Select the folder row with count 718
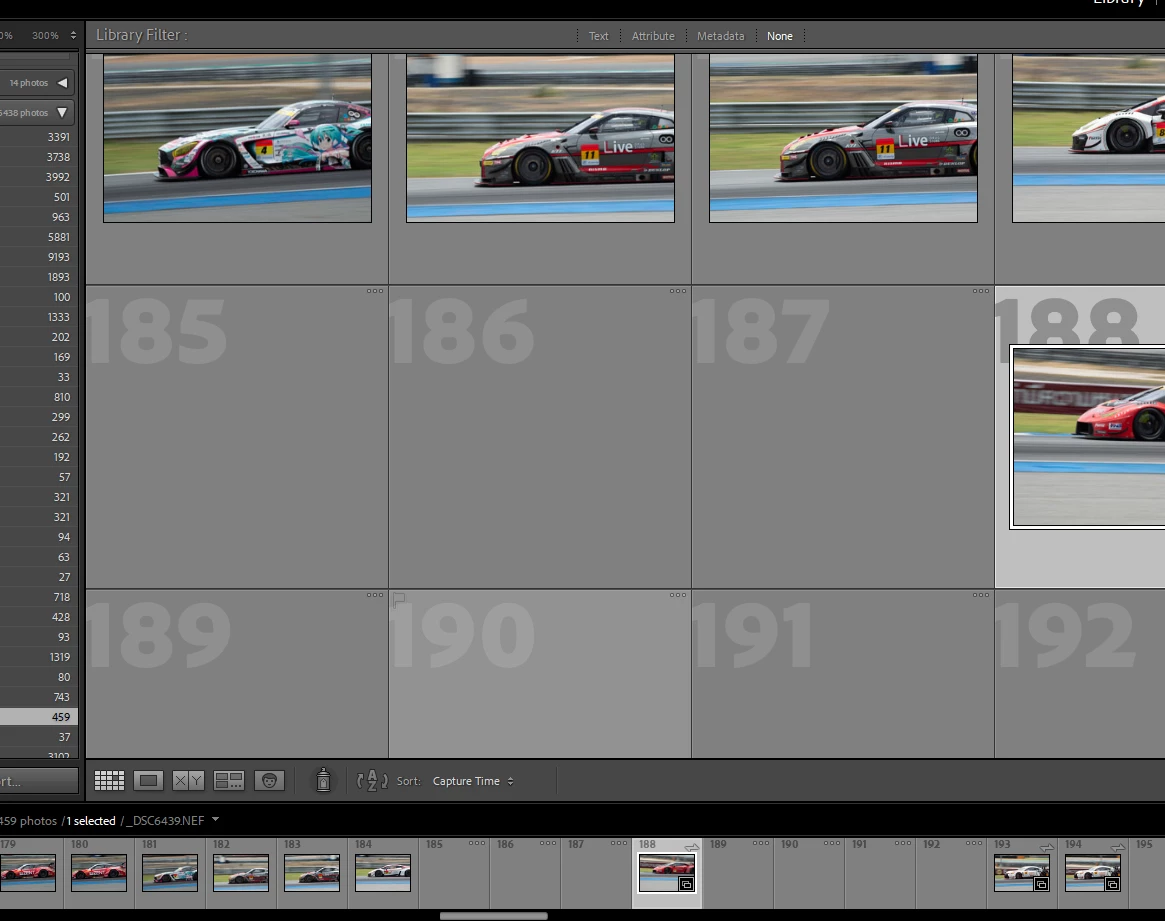The width and height of the screenshot is (1165, 921). (39, 597)
